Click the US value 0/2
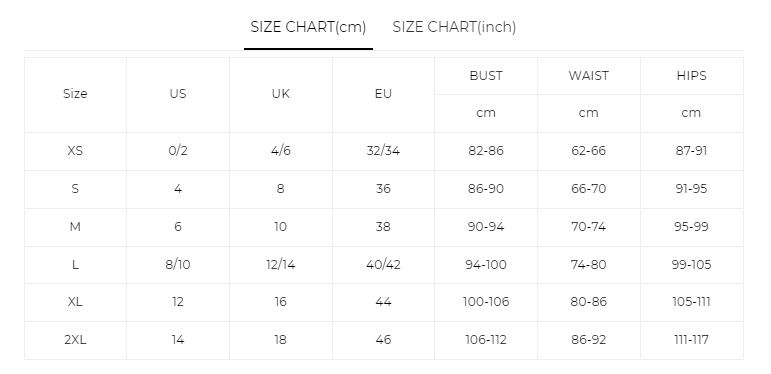The width and height of the screenshot is (771, 374). [x=178, y=151]
